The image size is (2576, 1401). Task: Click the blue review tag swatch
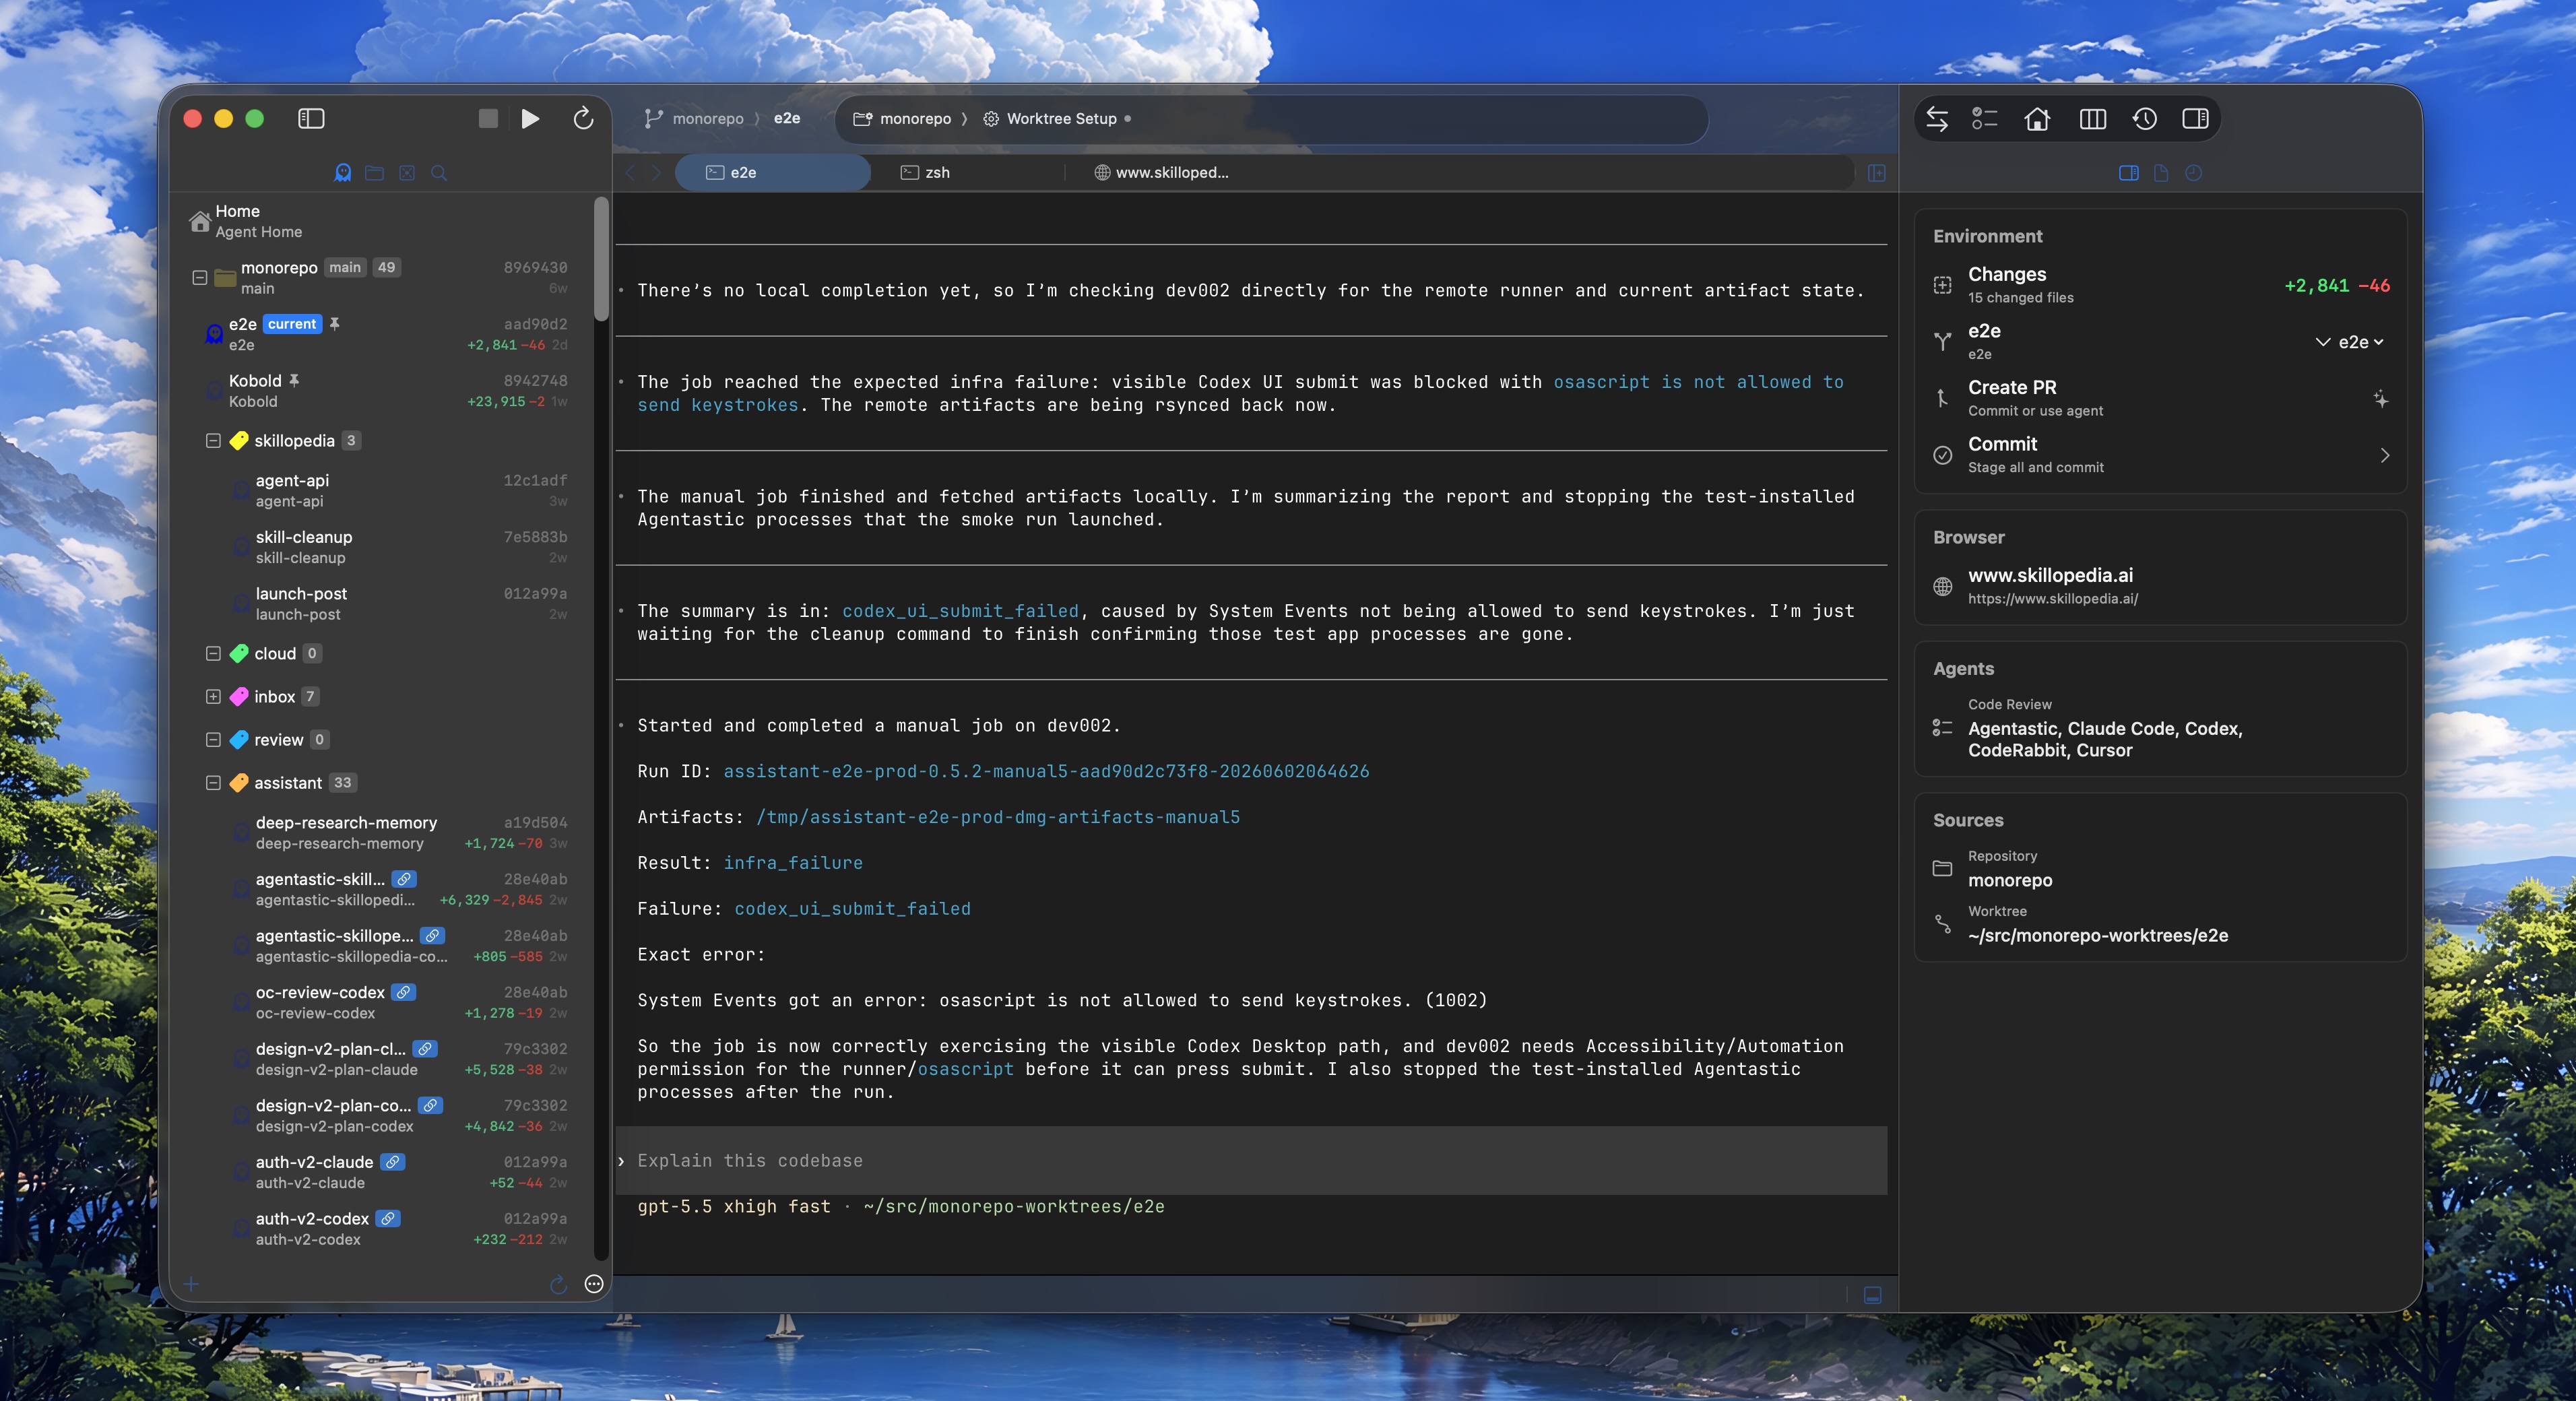pos(238,739)
